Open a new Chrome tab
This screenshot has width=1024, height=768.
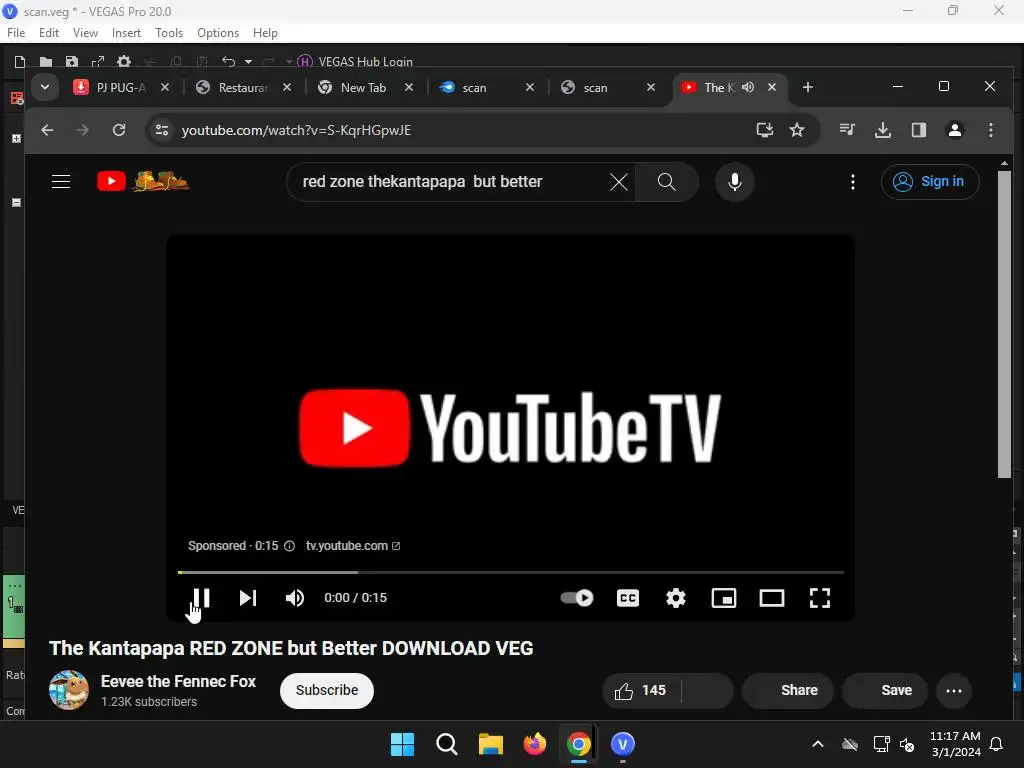coord(808,87)
